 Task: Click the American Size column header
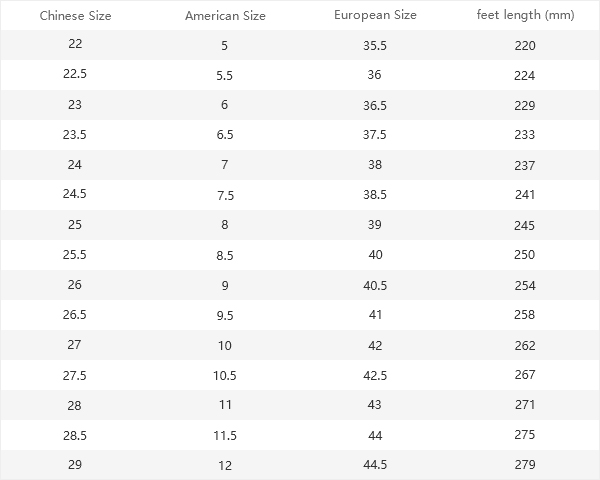pyautogui.click(x=225, y=16)
